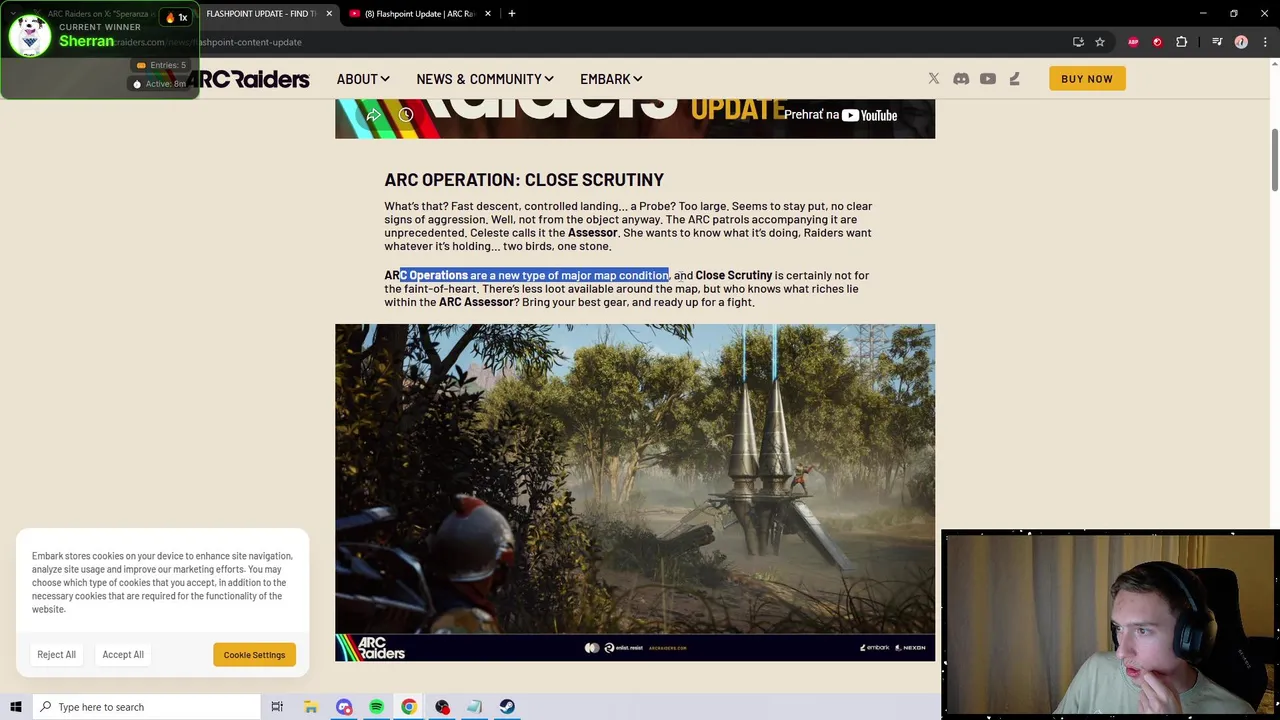Click the bold word Assessor in first paragraph
Image resolution: width=1280 pixels, height=720 pixels.
[x=593, y=233]
